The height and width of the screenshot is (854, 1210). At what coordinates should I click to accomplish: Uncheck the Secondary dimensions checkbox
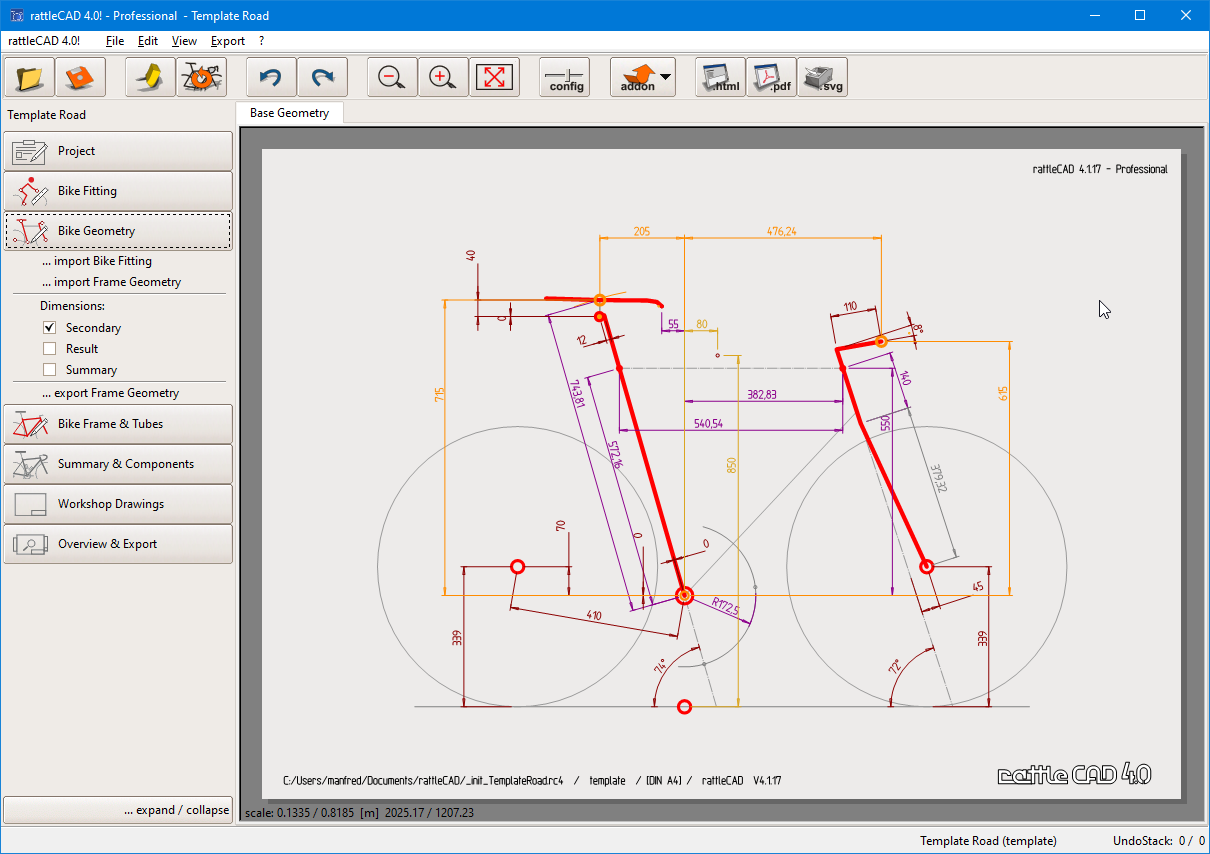[50, 328]
